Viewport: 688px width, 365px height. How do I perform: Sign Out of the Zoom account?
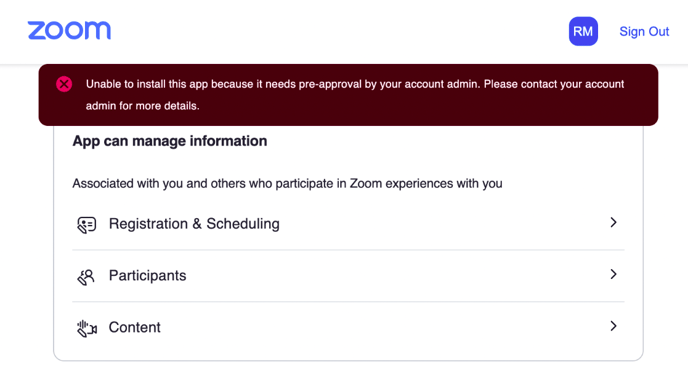click(x=644, y=32)
